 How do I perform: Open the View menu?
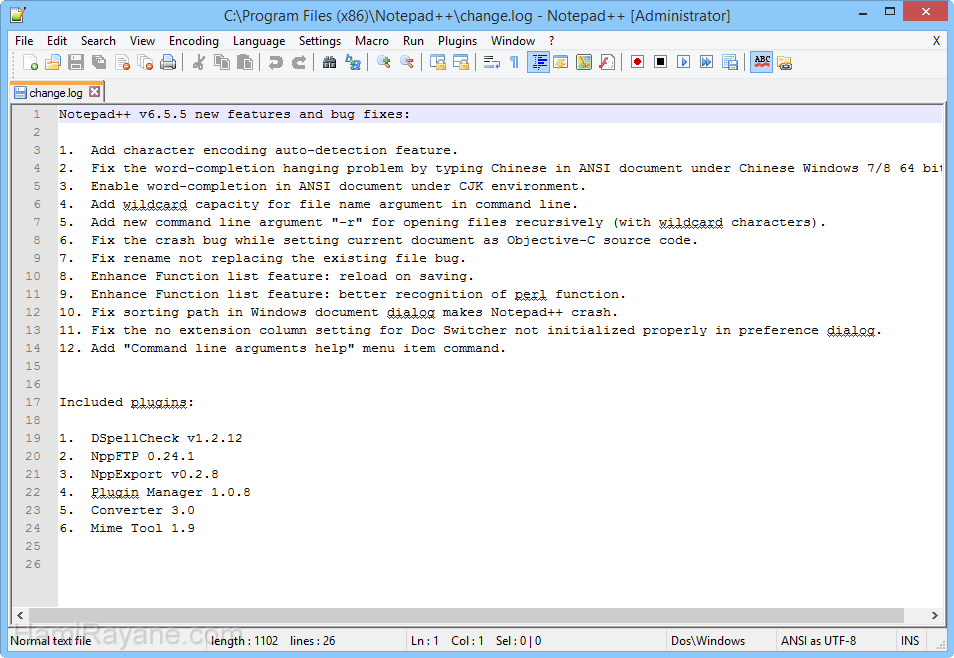coord(142,41)
